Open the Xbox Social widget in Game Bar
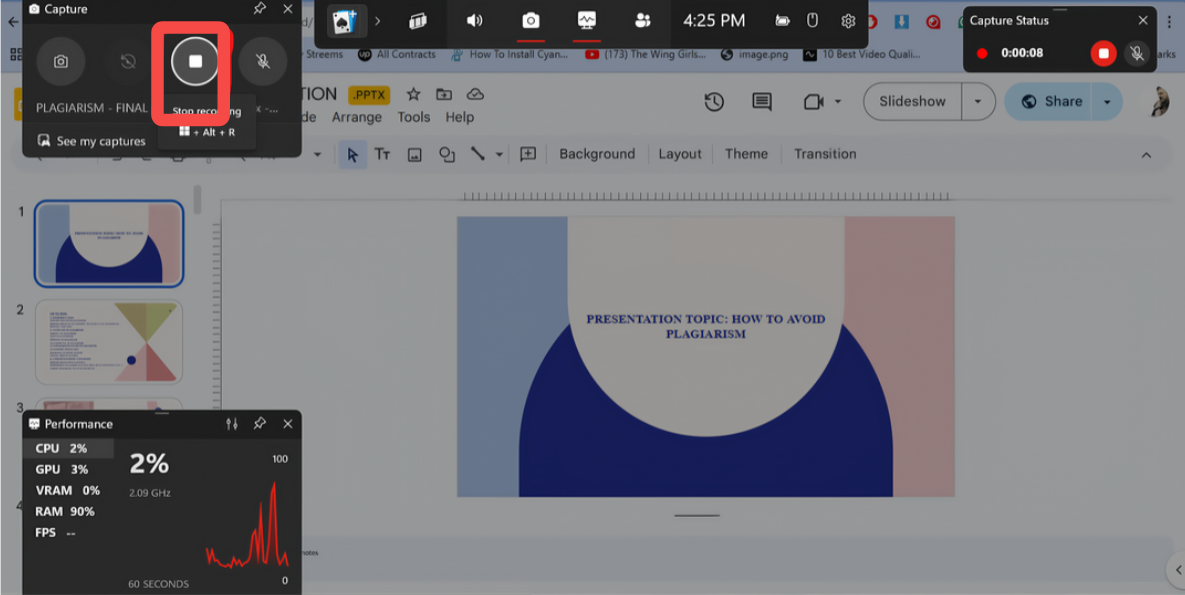This screenshot has height=595, width=1185. point(642,21)
